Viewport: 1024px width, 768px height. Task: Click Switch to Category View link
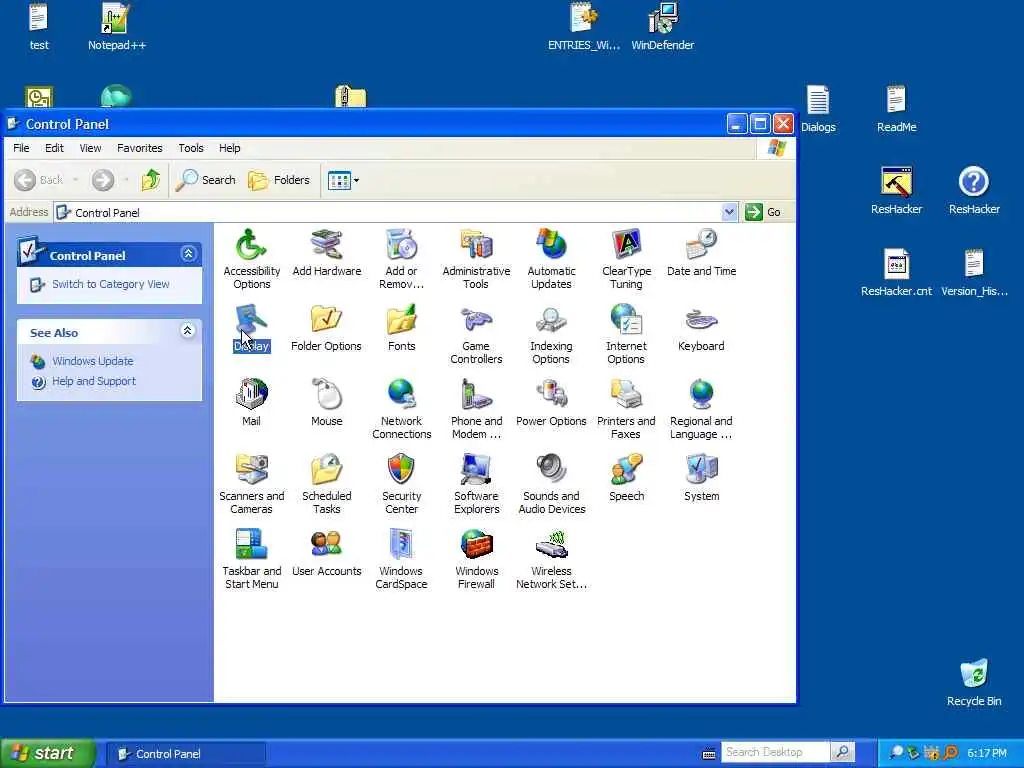(110, 284)
